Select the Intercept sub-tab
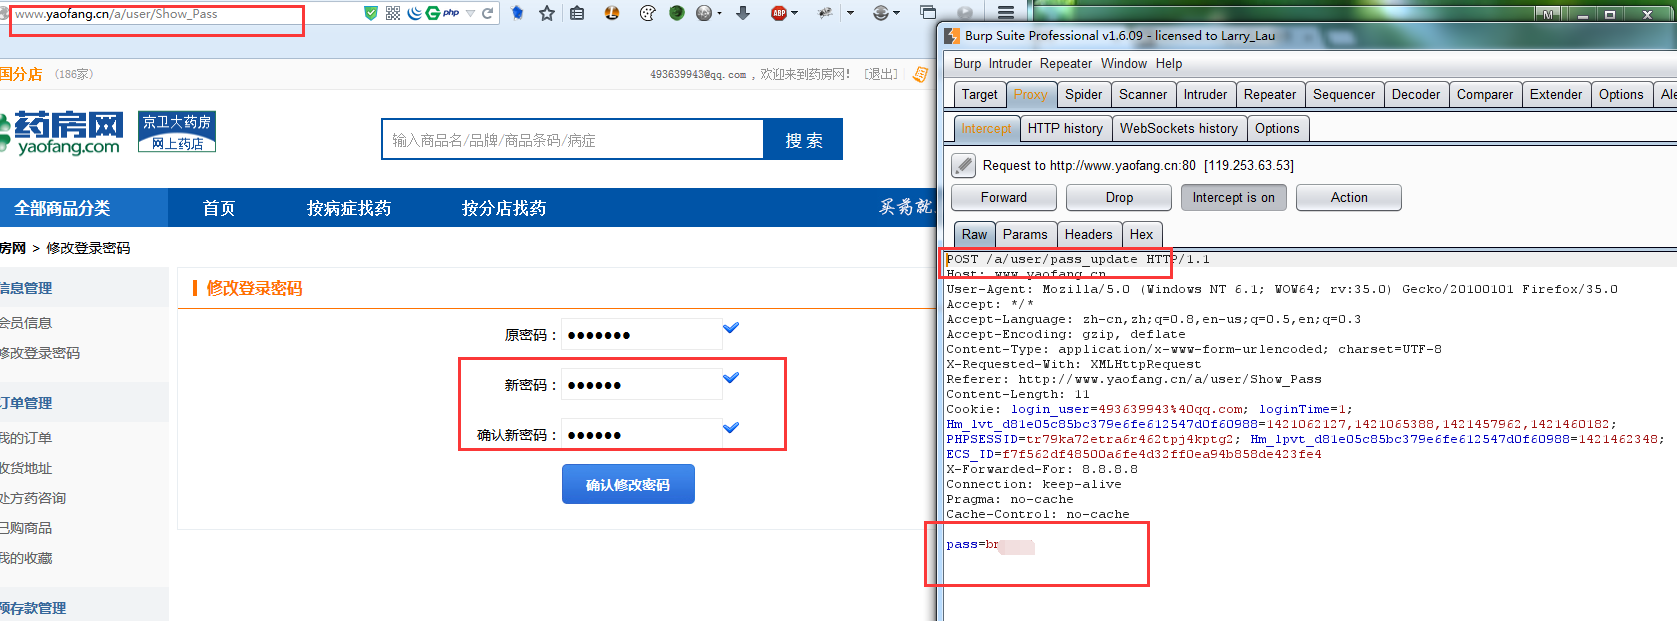The height and width of the screenshot is (621, 1677). 986,128
